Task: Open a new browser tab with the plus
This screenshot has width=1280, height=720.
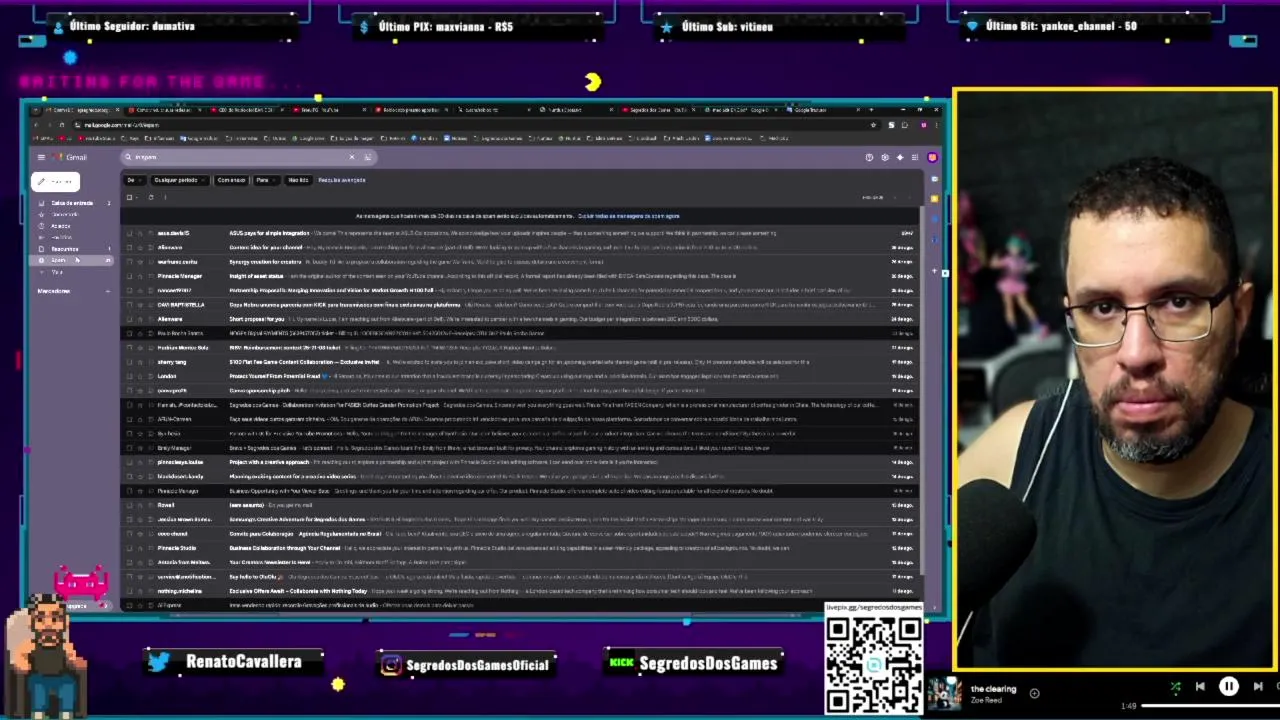Action: click(871, 110)
